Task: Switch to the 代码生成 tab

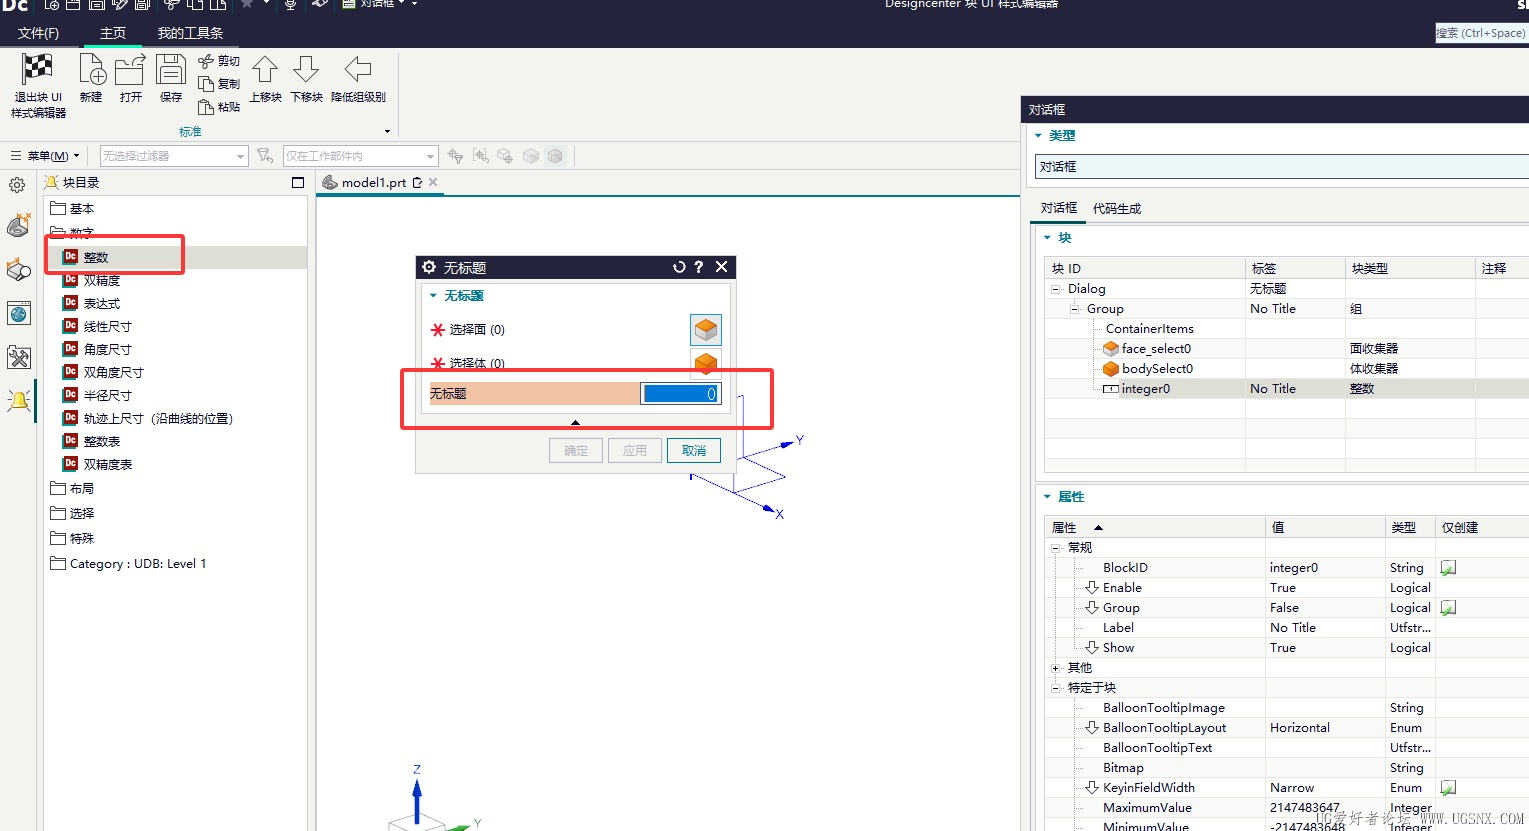Action: (1117, 208)
